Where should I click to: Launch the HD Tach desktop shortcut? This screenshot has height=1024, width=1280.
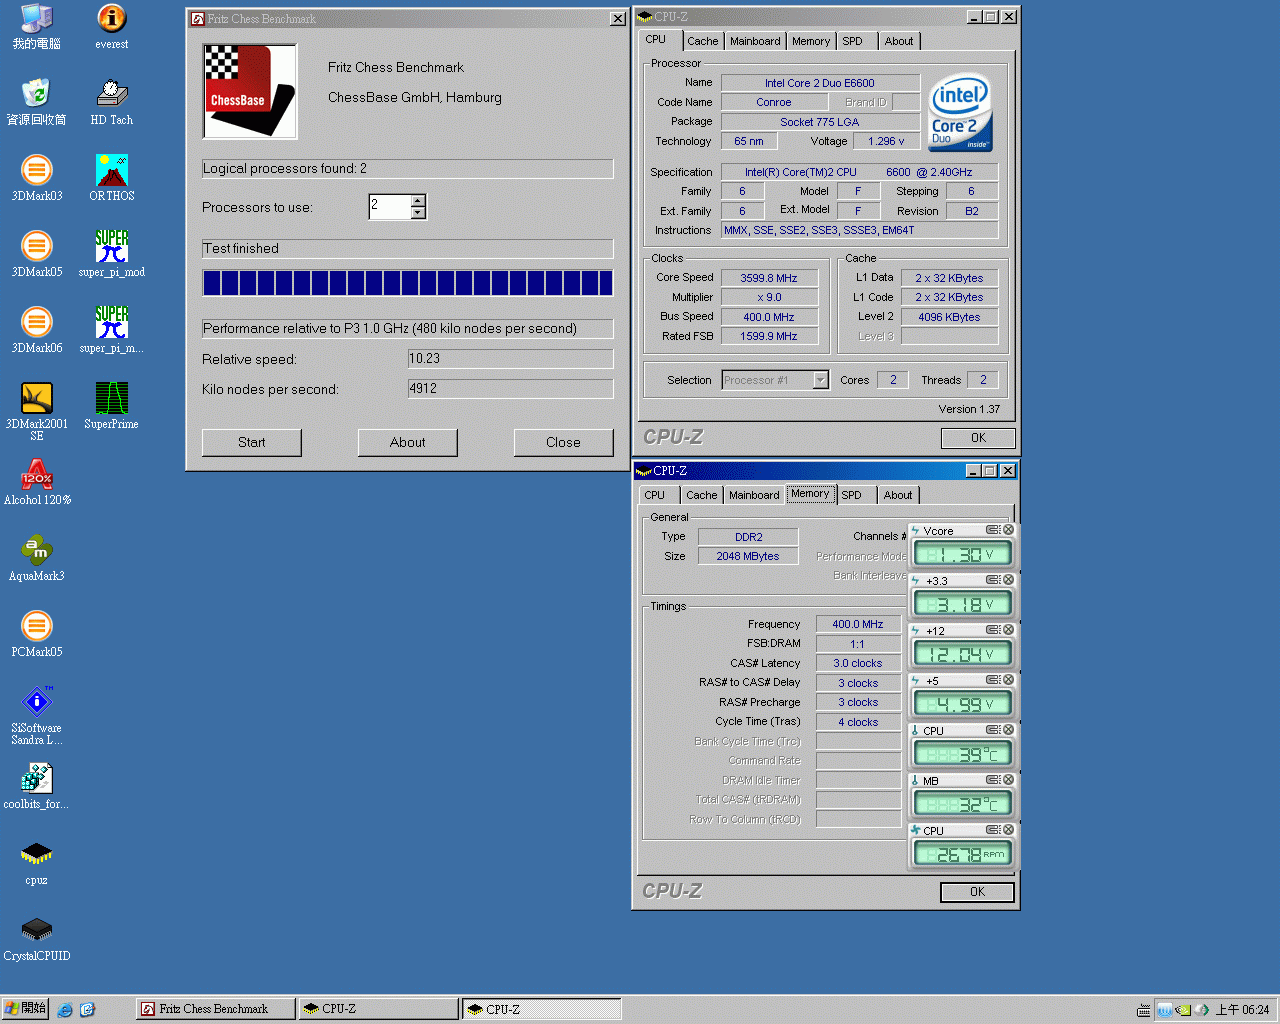[111, 101]
